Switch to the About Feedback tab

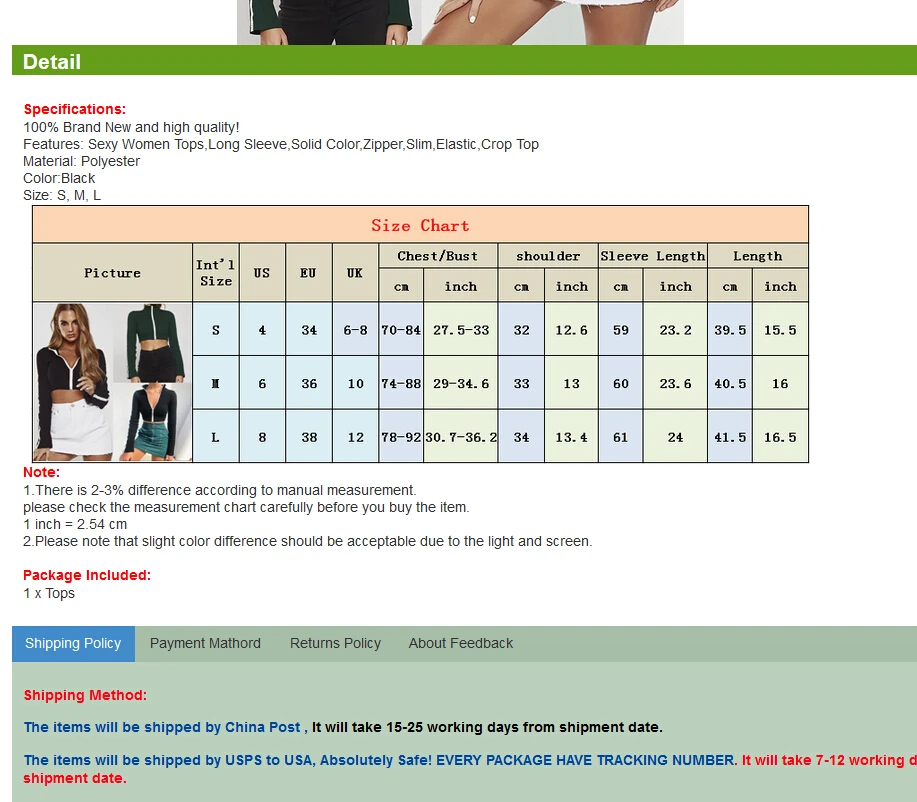(x=461, y=643)
